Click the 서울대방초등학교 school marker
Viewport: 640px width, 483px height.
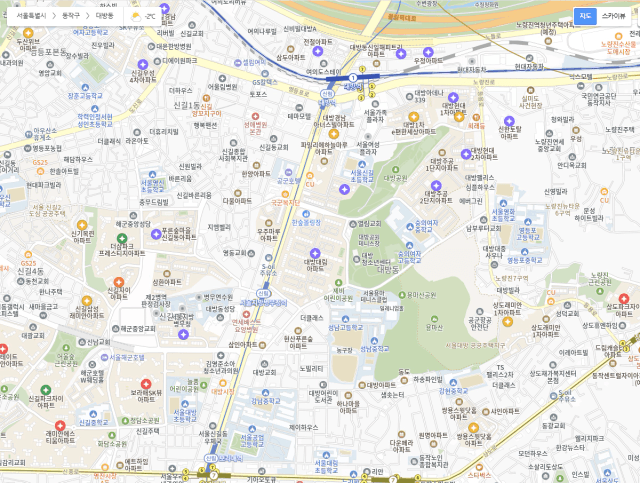(x=185, y=404)
